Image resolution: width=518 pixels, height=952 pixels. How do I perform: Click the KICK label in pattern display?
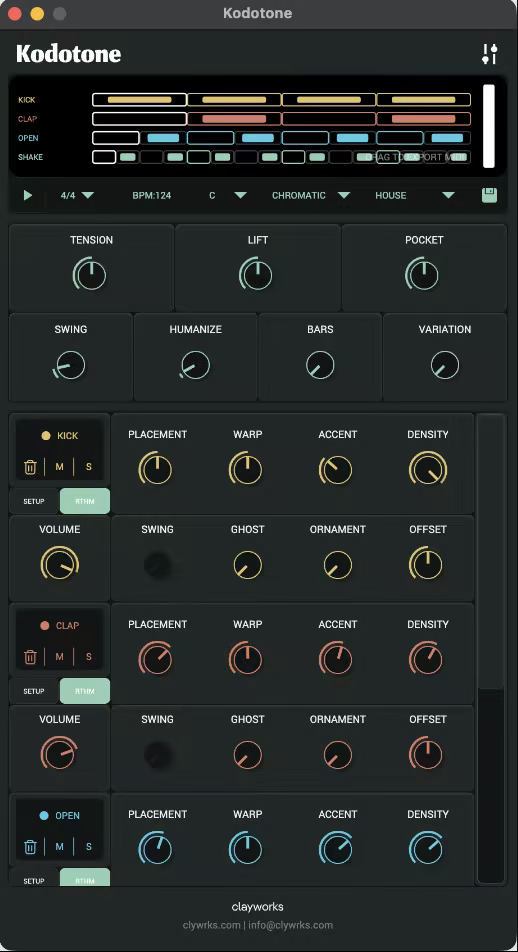pyautogui.click(x=27, y=100)
